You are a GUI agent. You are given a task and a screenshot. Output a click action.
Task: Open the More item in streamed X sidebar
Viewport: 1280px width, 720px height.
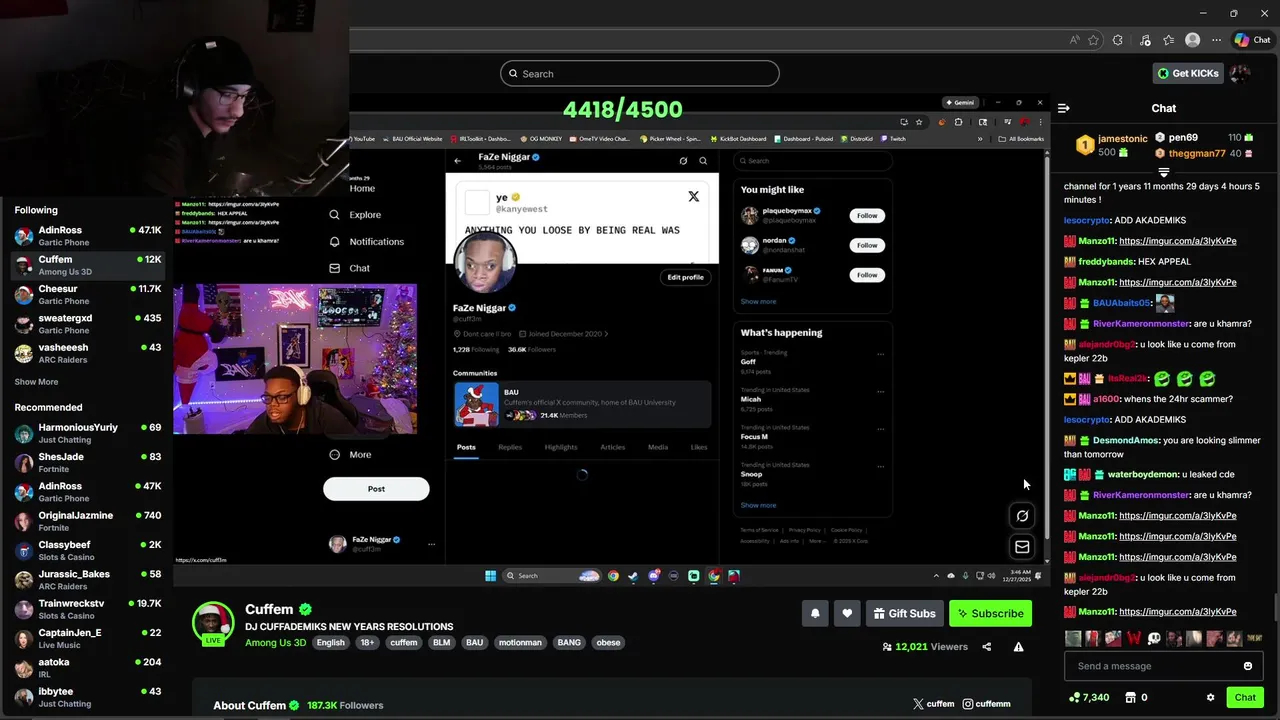click(x=351, y=454)
